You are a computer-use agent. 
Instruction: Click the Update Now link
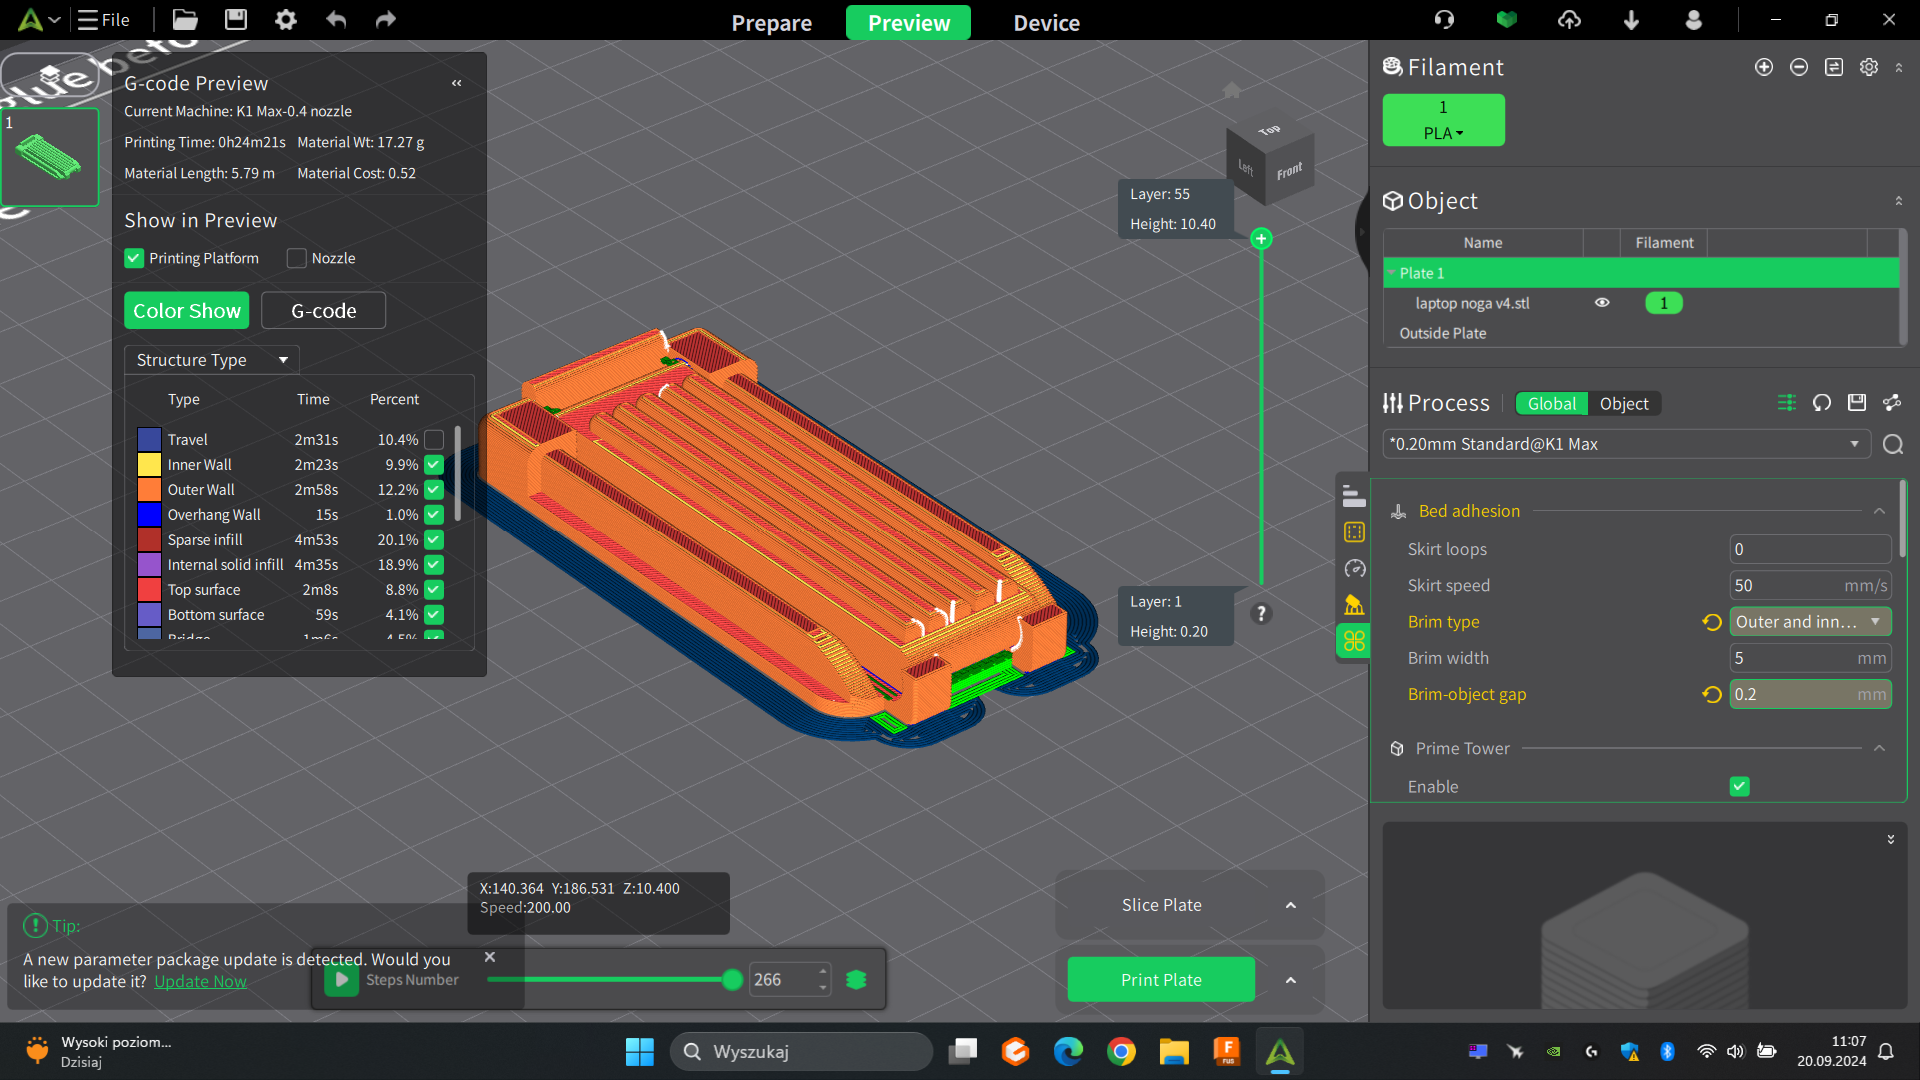point(200,982)
